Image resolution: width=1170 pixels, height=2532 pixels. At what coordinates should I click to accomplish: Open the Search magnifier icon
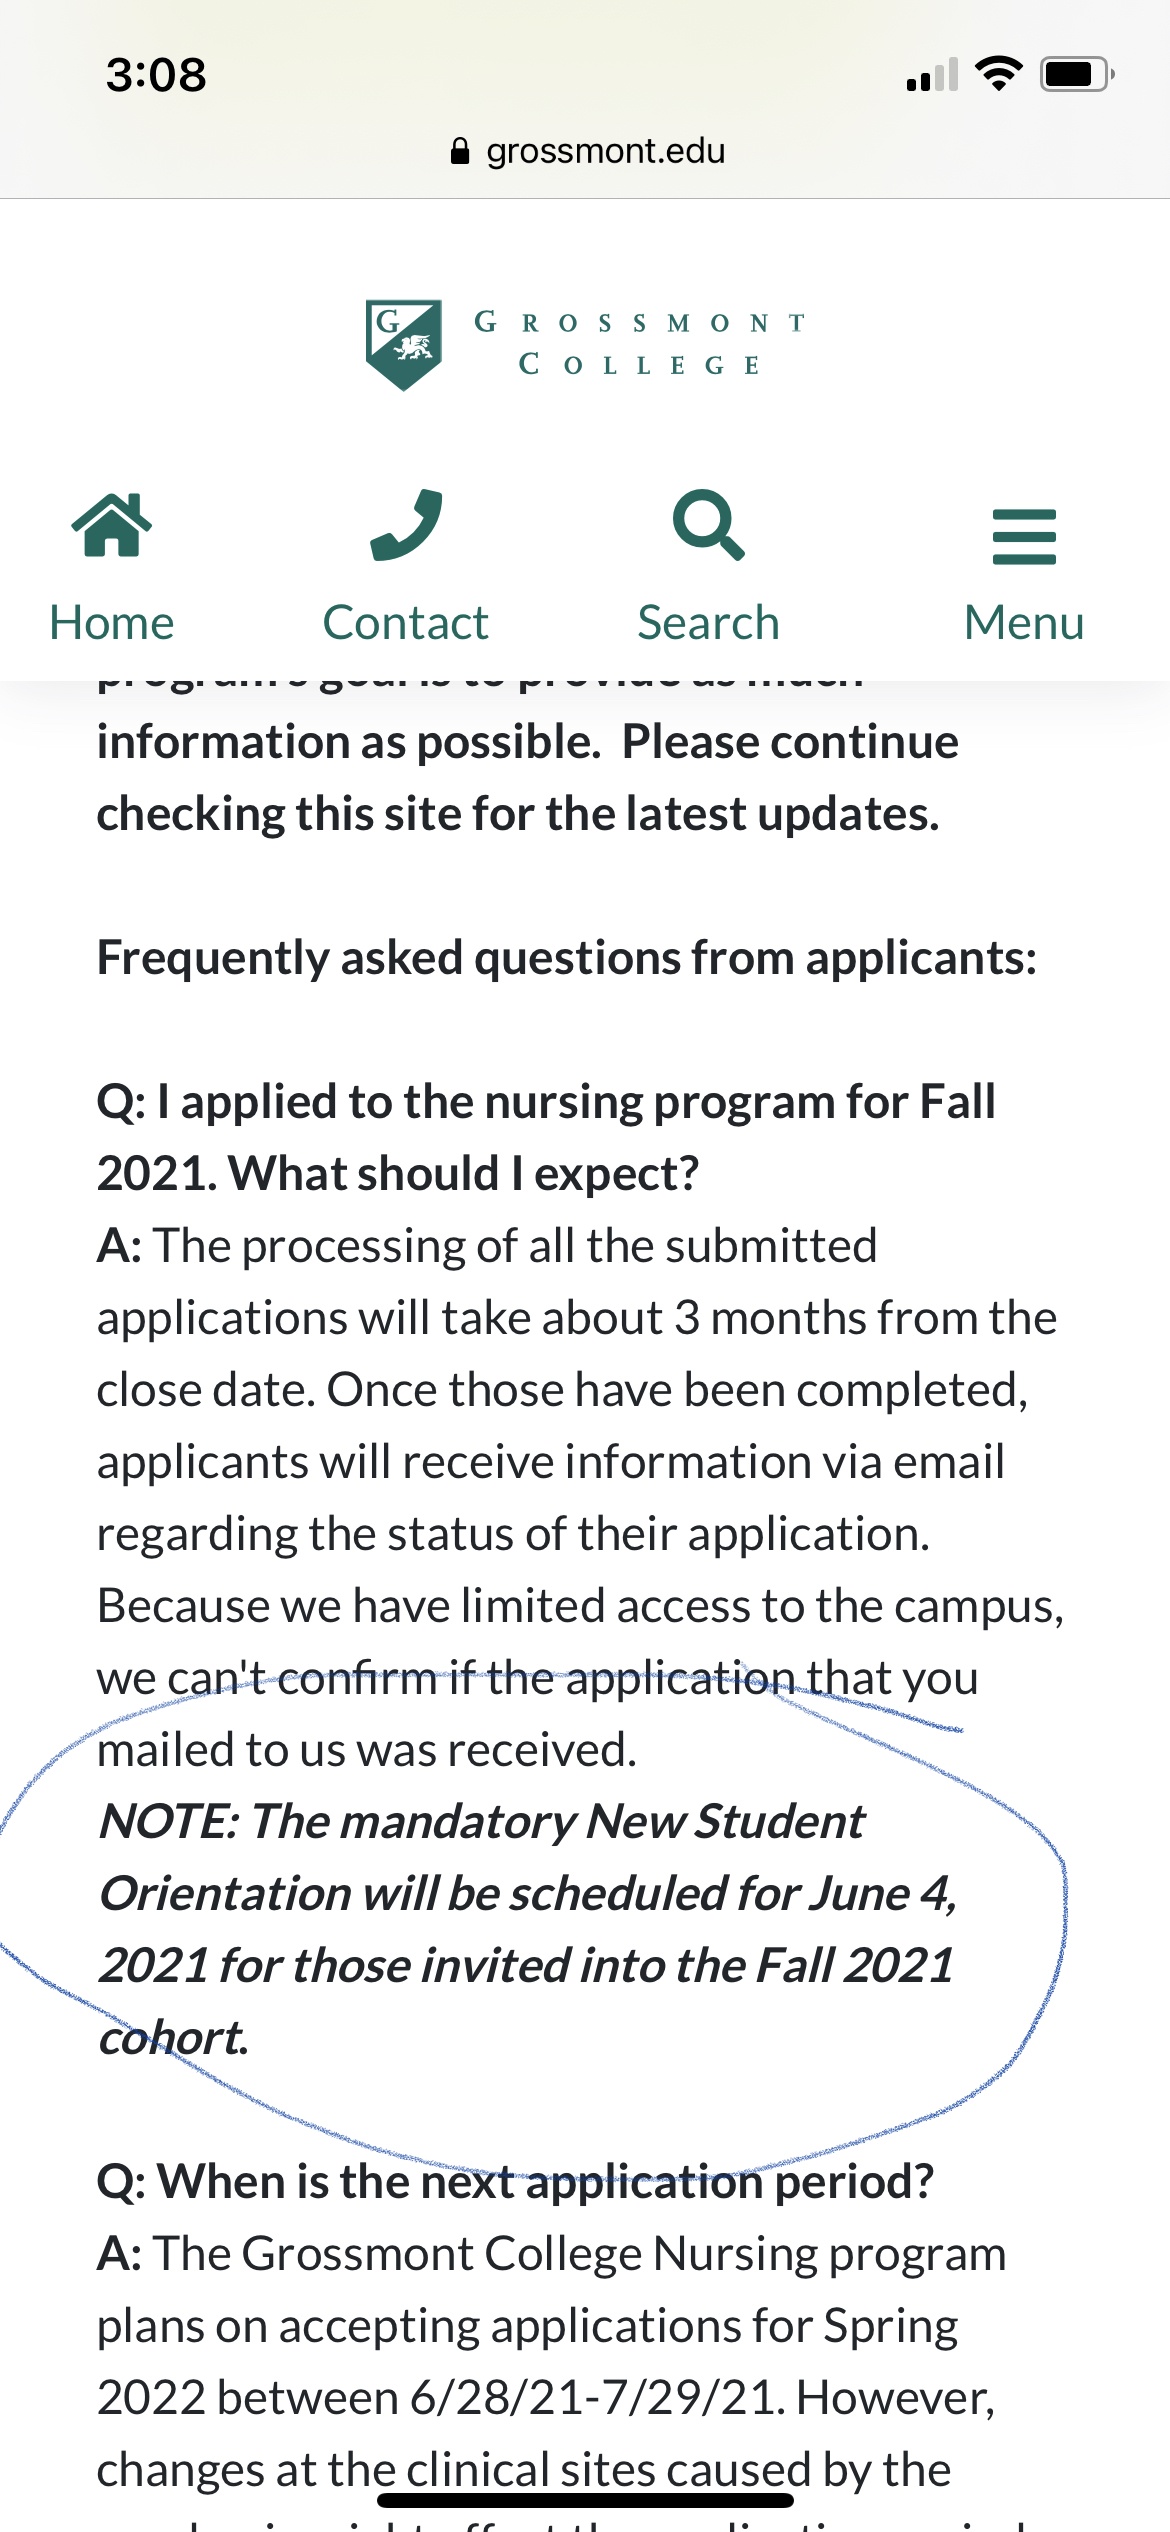click(x=709, y=525)
